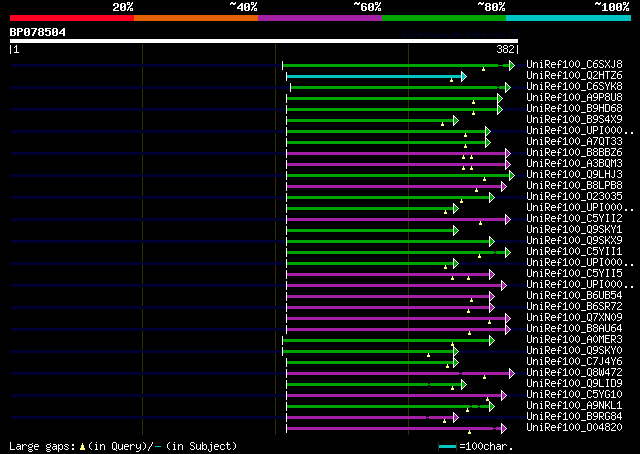Select the UniRef100_A3BQM3 label
The height and width of the screenshot is (454, 640).
[x=574, y=163]
